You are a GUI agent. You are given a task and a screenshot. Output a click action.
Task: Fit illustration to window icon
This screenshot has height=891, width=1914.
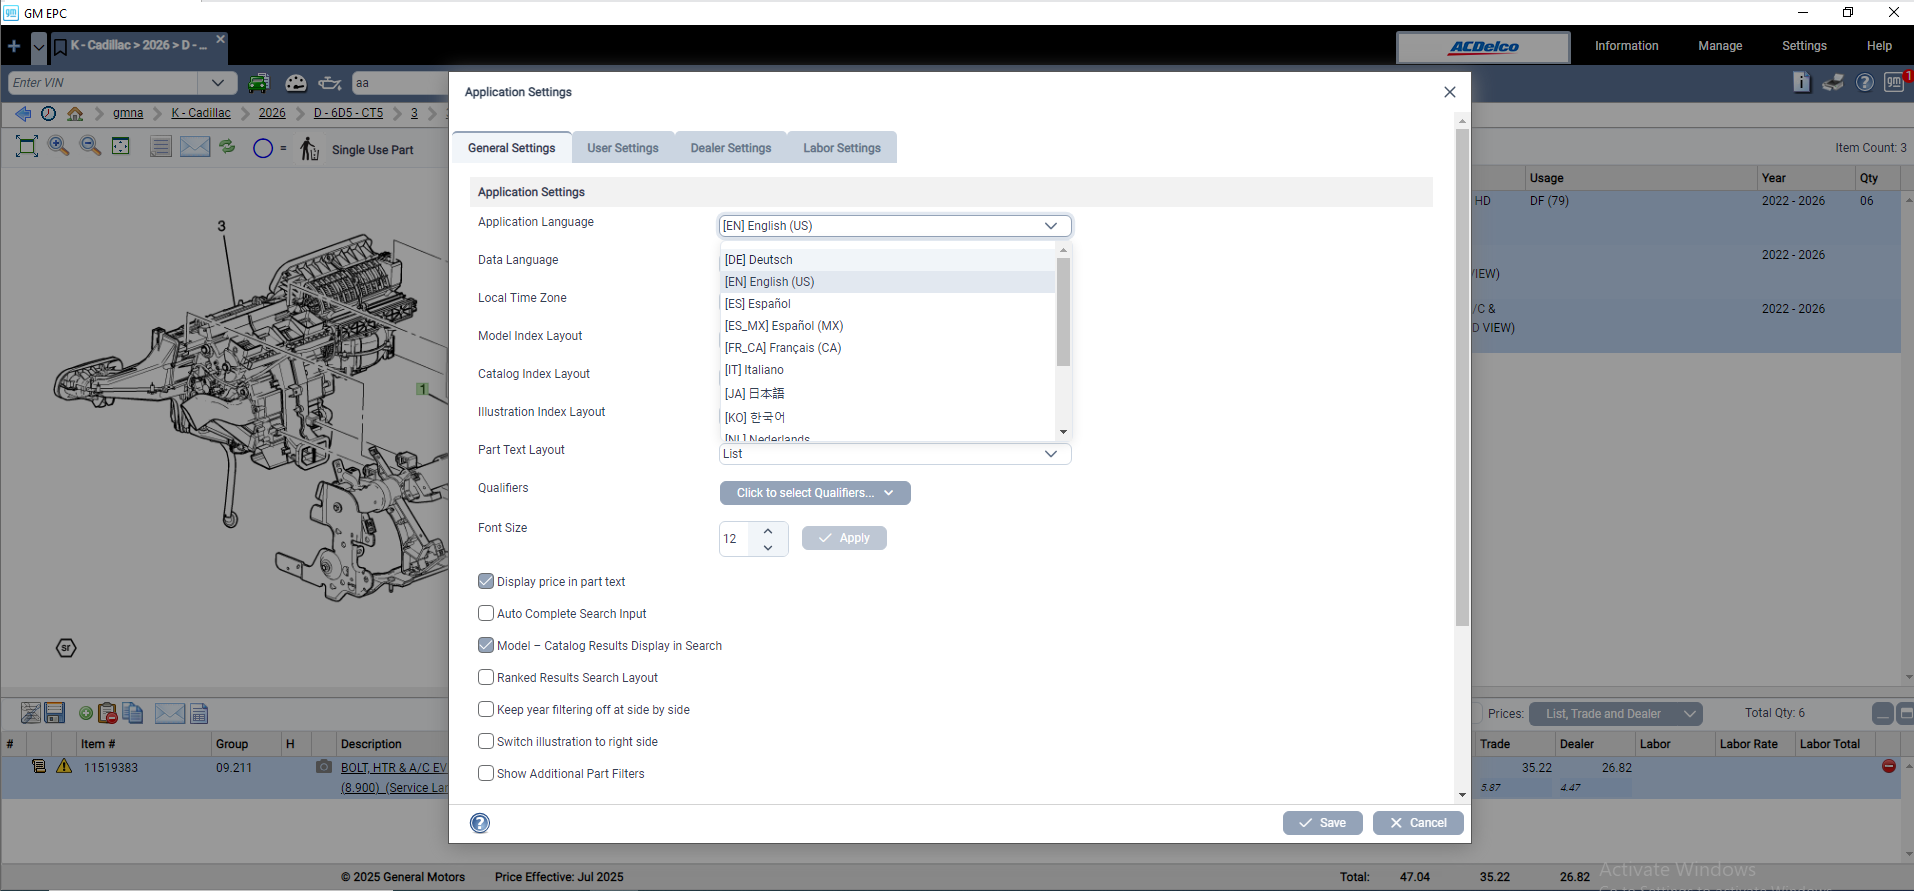(27, 147)
